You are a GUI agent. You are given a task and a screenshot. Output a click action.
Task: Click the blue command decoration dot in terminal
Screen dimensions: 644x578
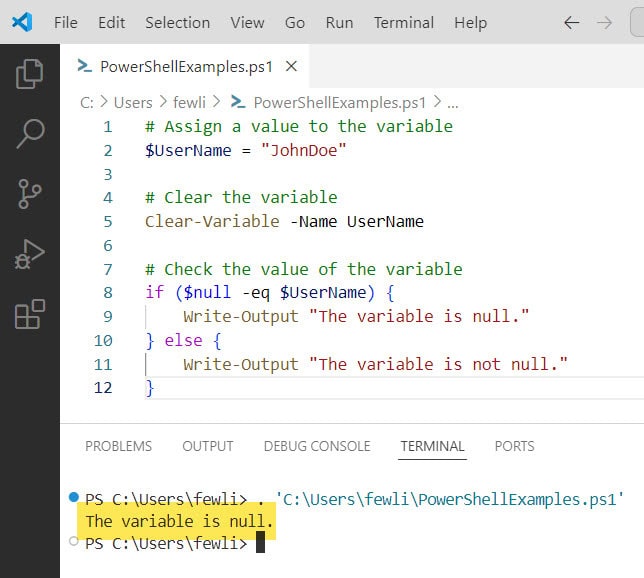click(x=74, y=497)
